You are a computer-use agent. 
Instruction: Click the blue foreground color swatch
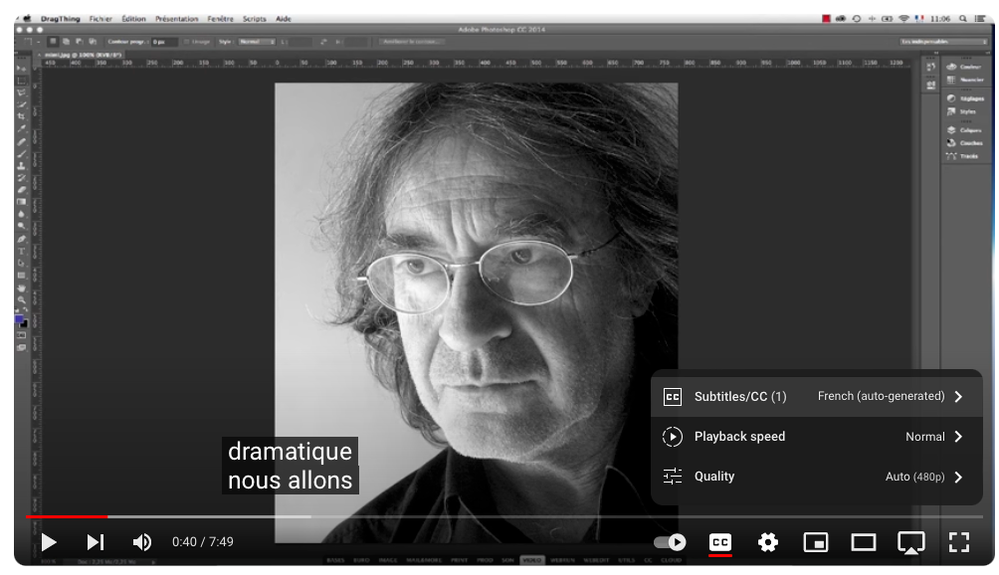coord(19,320)
